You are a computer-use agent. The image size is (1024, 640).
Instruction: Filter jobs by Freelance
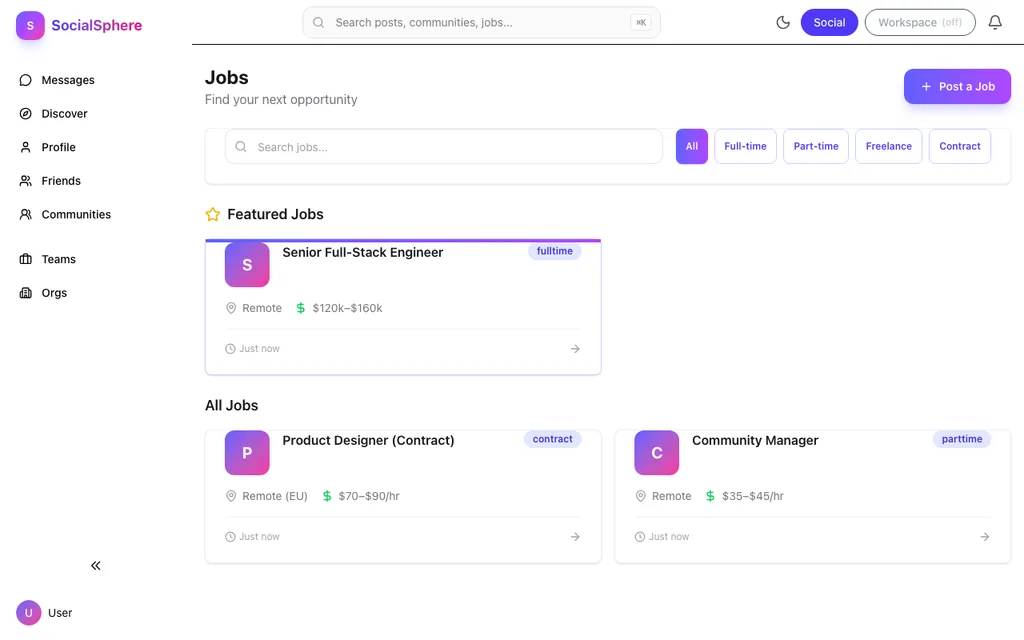tap(889, 146)
